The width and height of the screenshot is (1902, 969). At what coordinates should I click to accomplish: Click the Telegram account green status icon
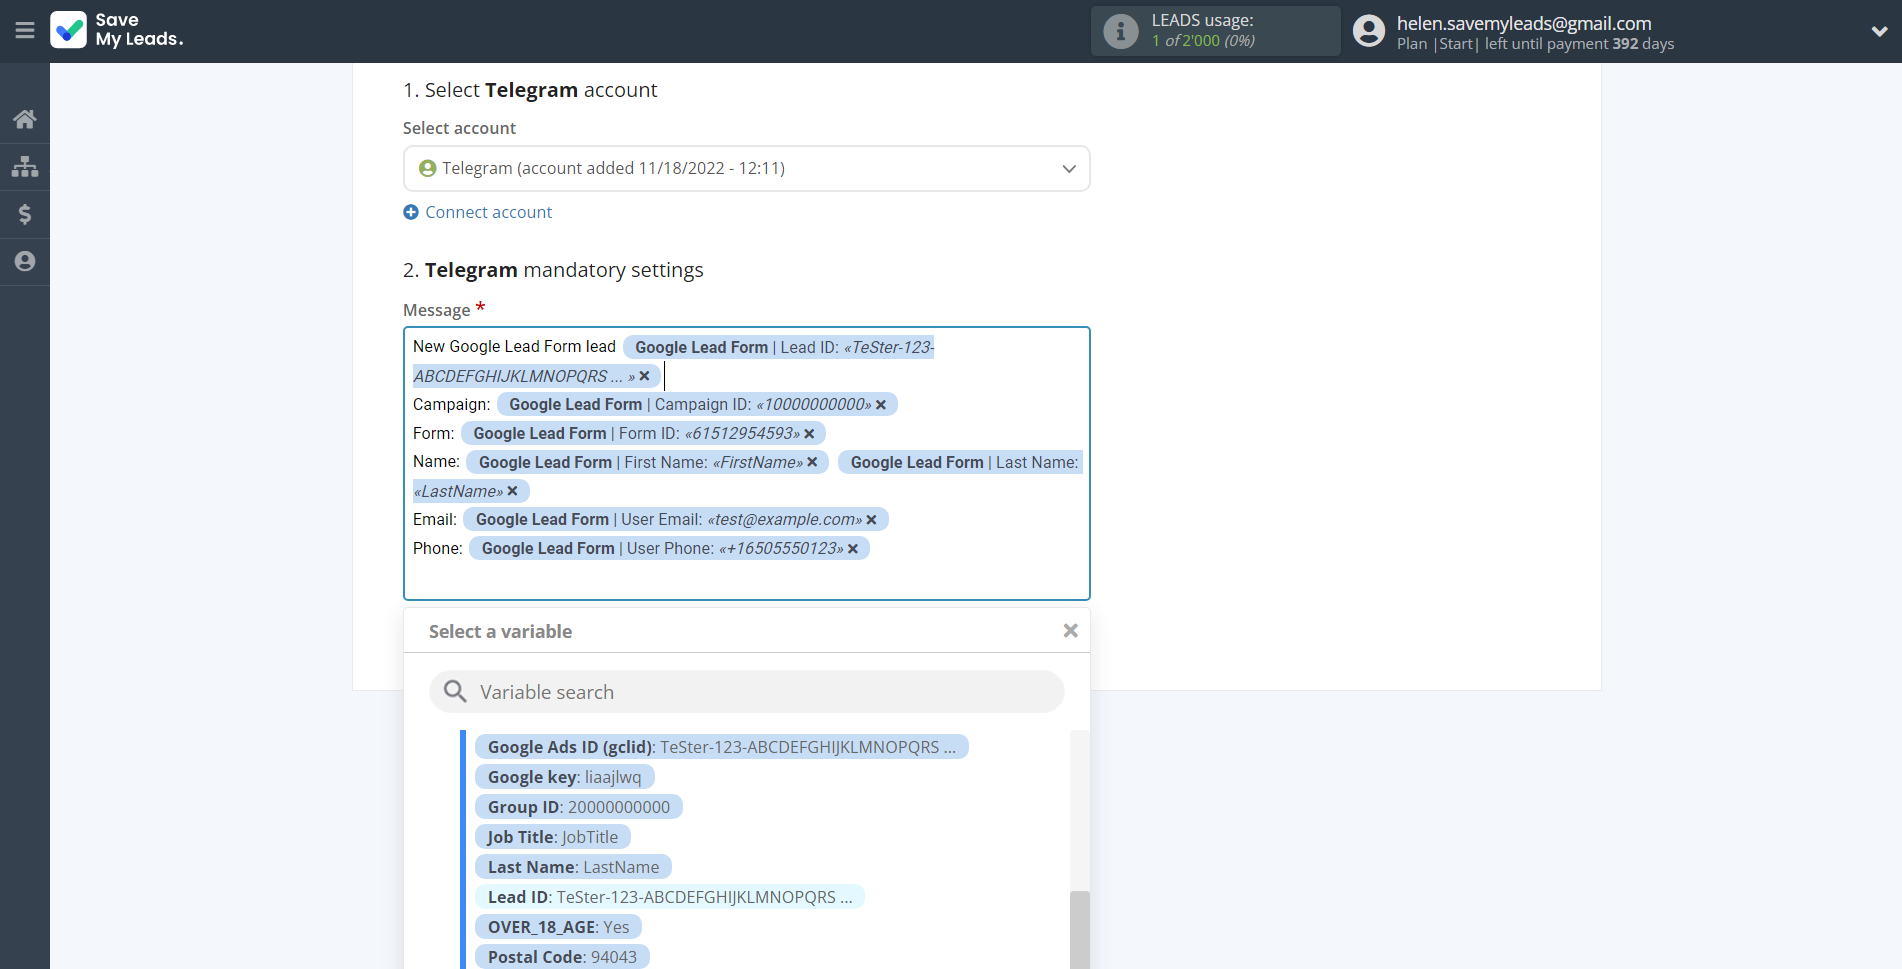pyautogui.click(x=428, y=168)
